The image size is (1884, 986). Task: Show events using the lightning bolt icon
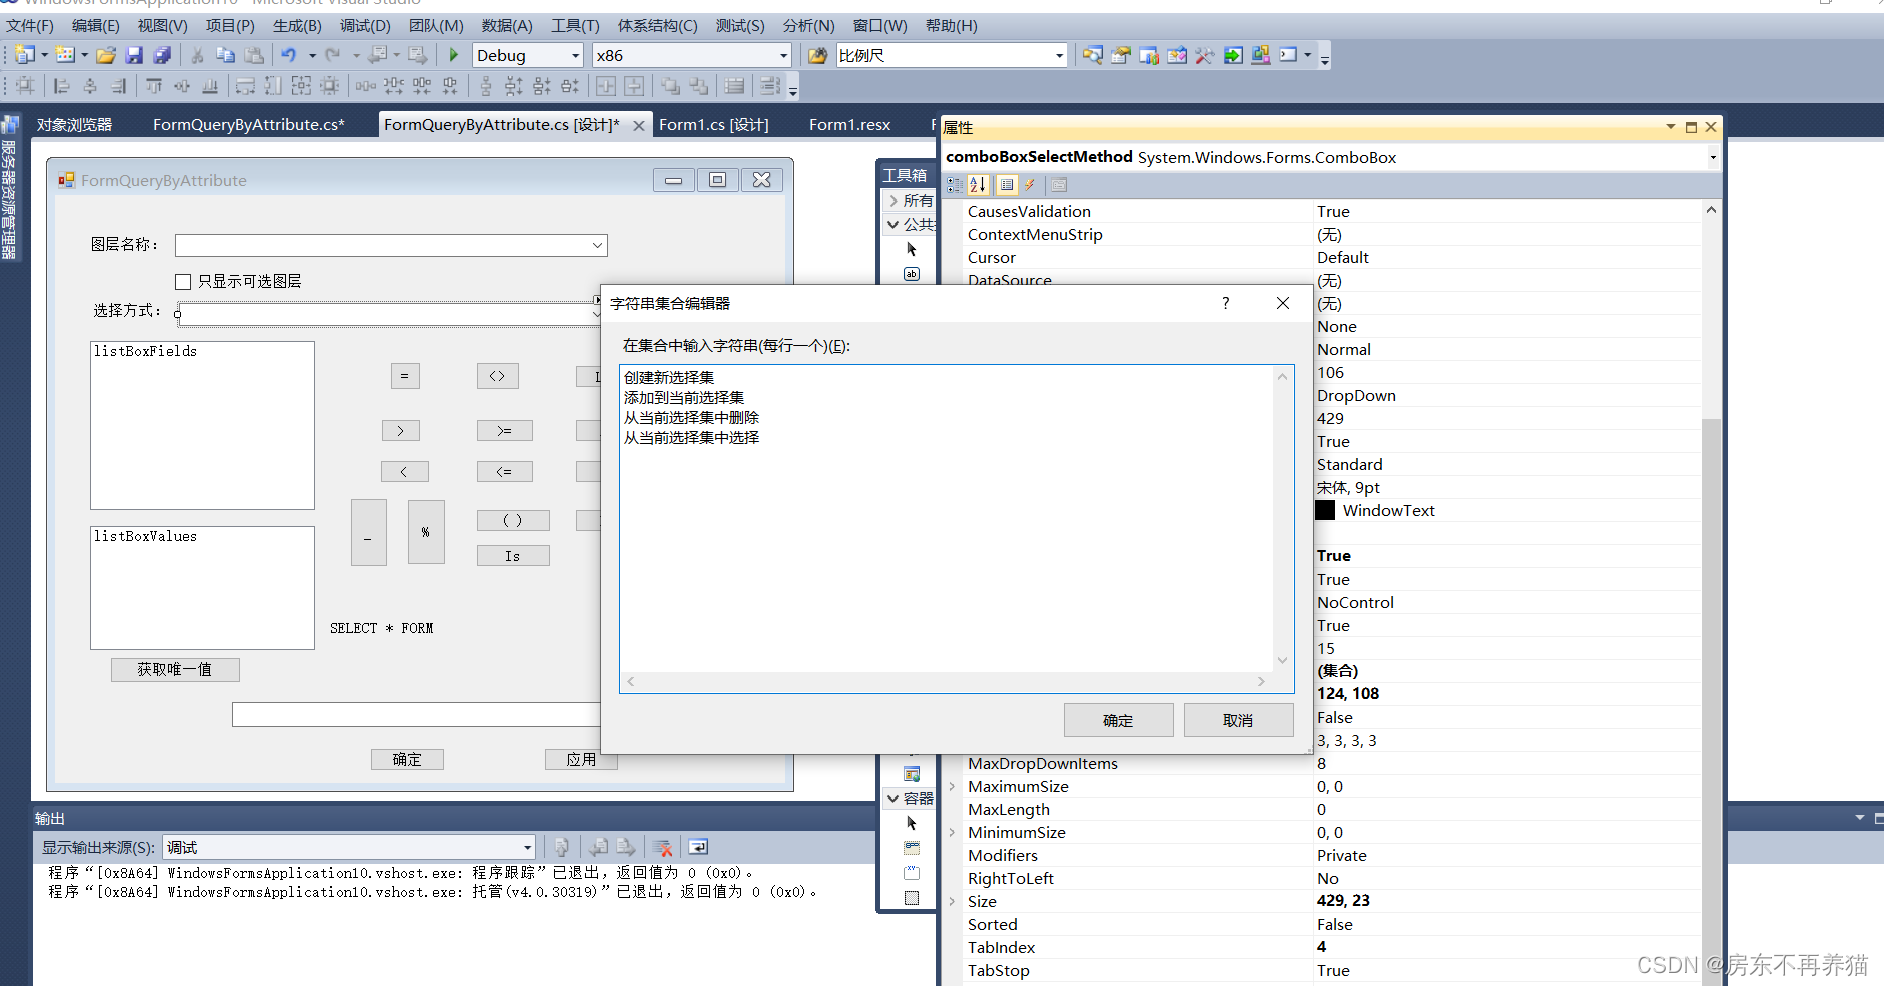pos(1030,185)
